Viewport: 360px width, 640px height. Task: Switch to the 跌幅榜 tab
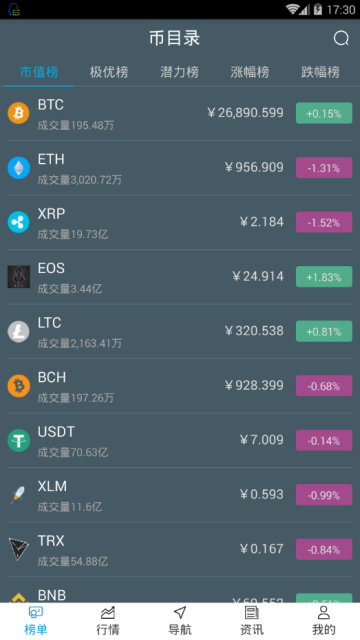(320, 72)
